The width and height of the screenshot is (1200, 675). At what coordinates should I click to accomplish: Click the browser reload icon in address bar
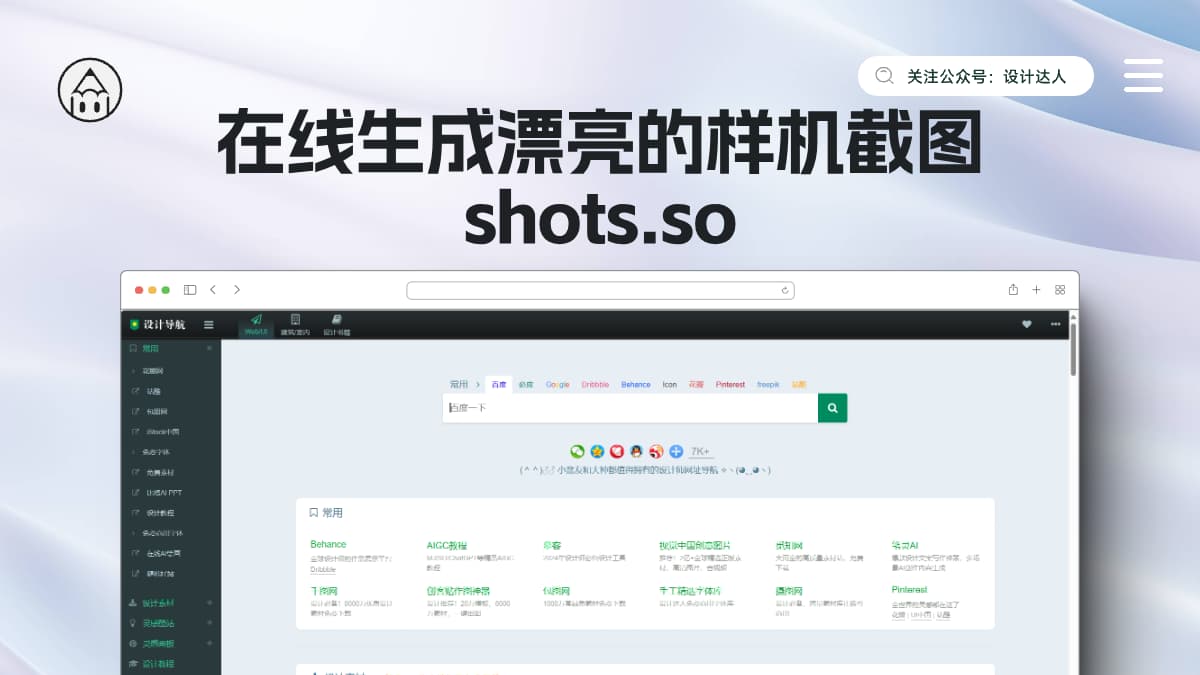786,291
